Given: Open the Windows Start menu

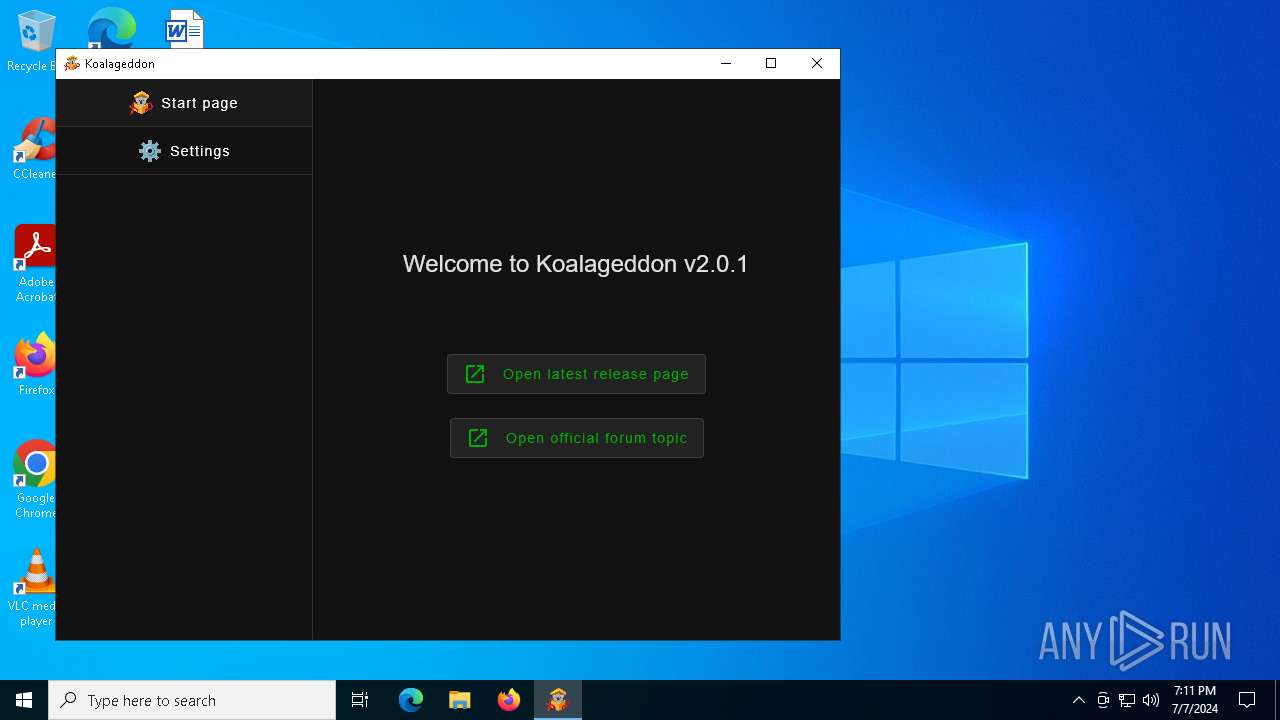Looking at the screenshot, I should coord(24,700).
